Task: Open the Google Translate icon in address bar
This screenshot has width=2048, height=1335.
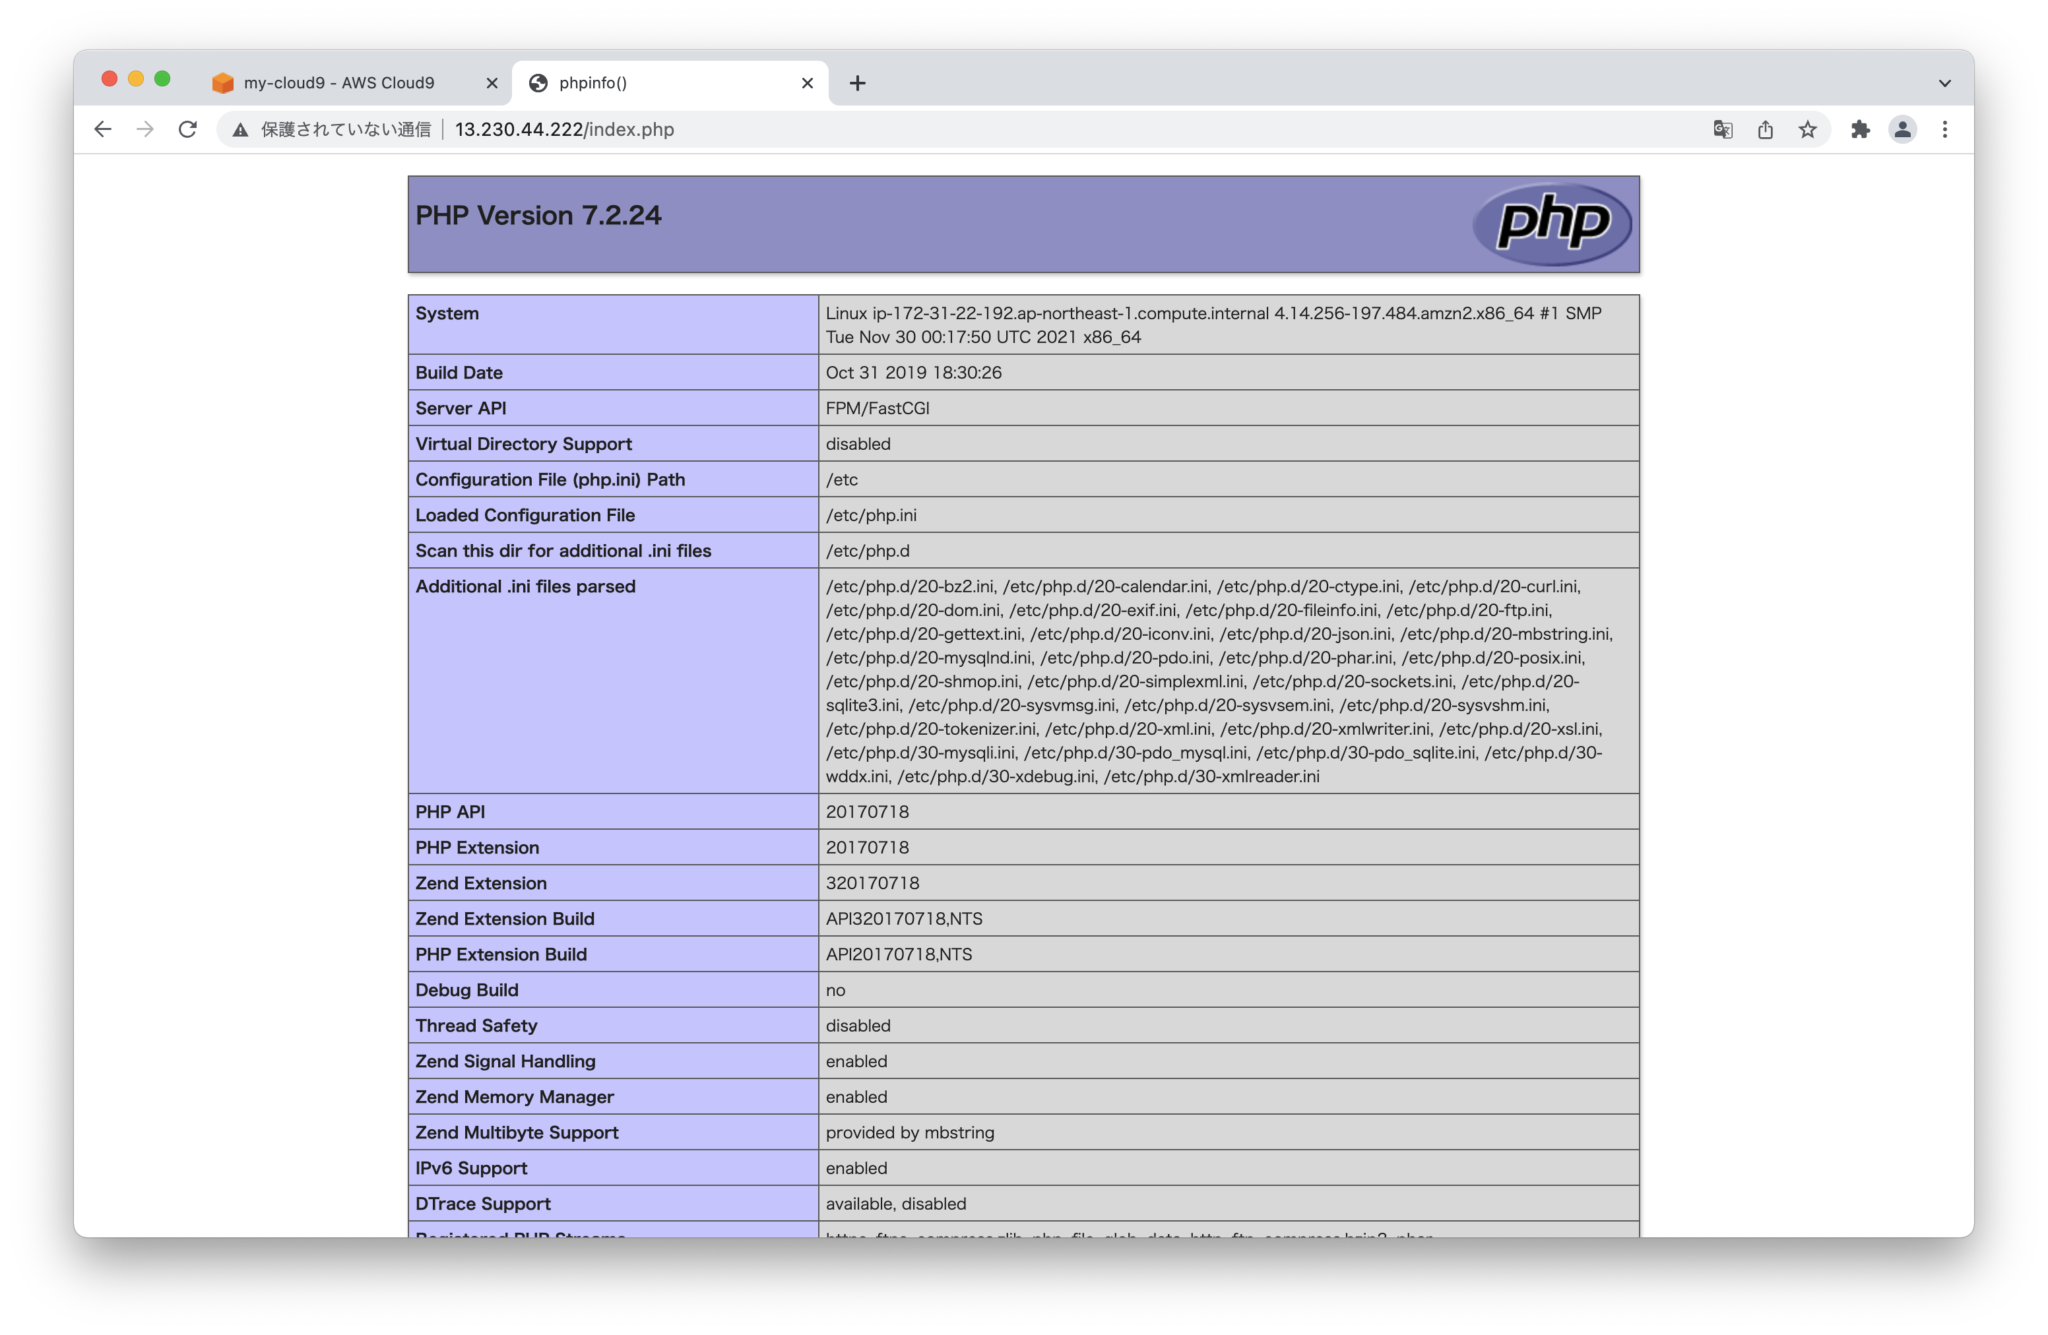Action: [1722, 129]
